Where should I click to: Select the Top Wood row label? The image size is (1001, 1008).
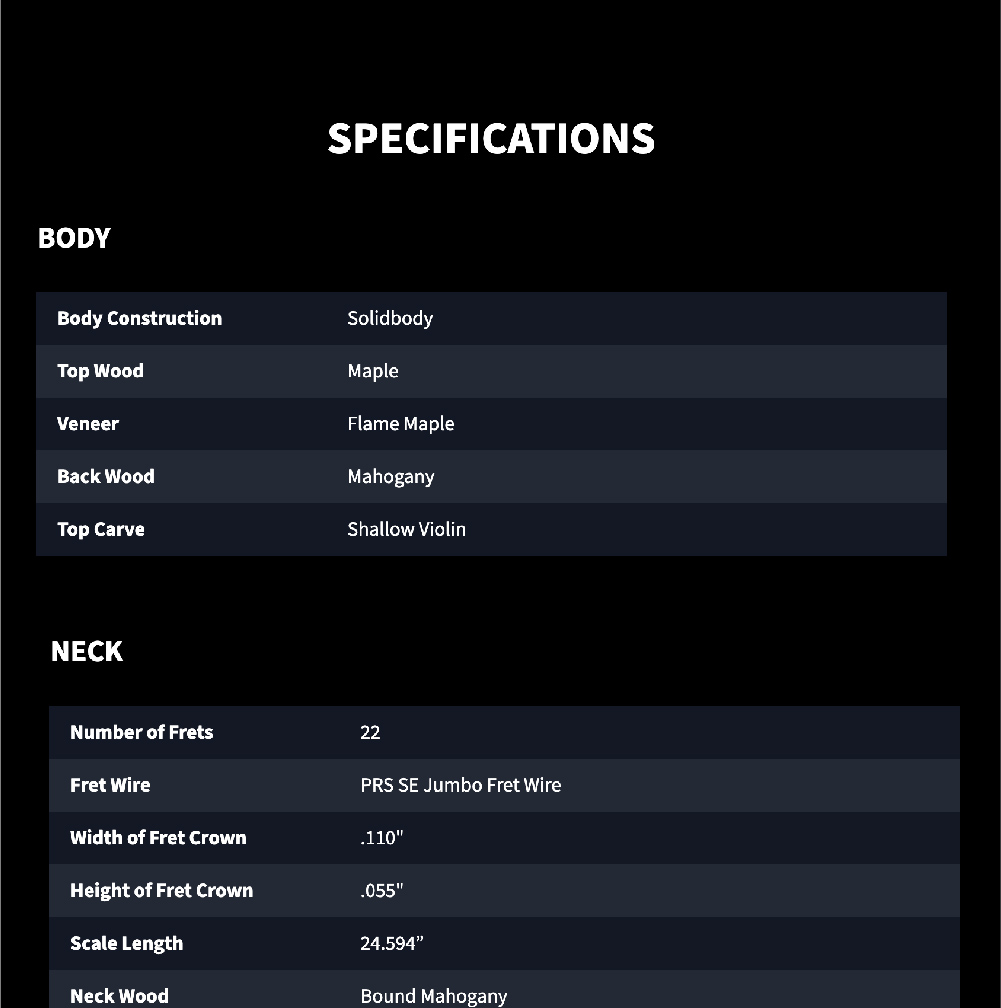[x=100, y=371]
